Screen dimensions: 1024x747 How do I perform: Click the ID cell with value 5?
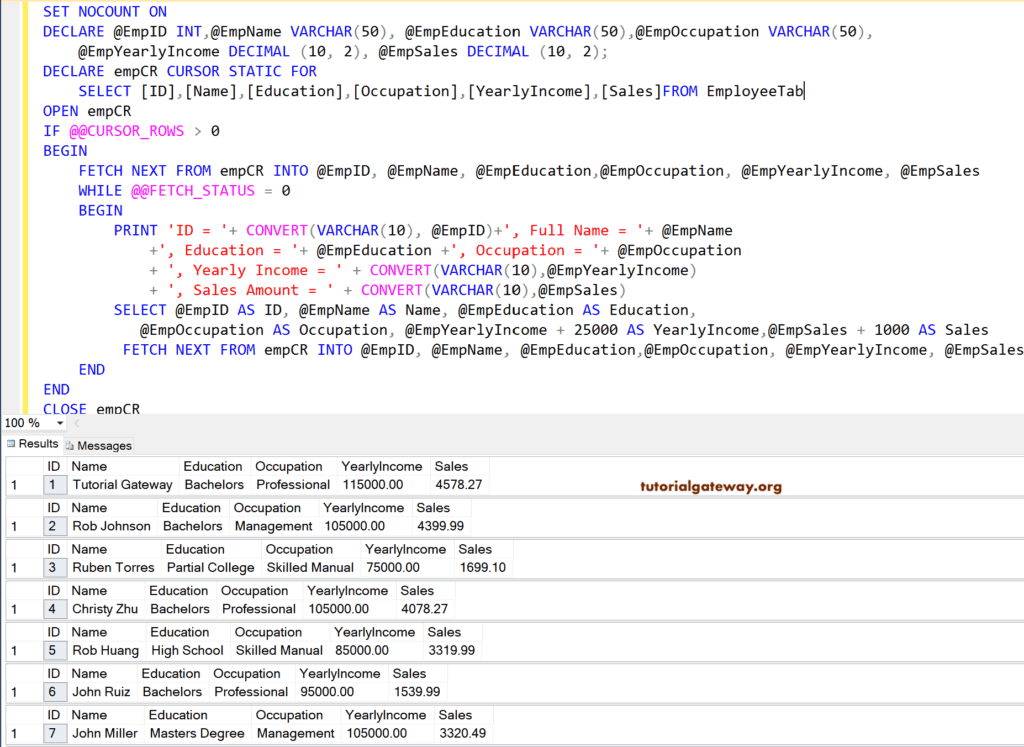[54, 650]
